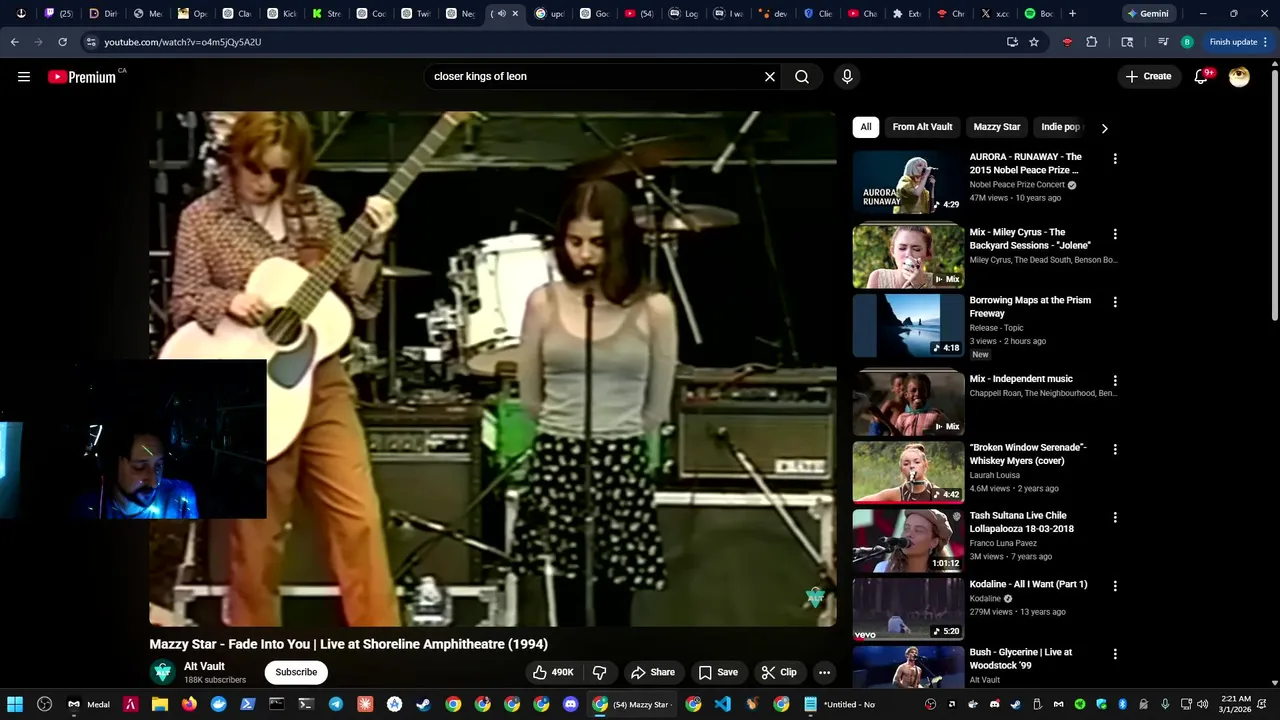Open Telegram from the taskbar

pyautogui.click(x=335, y=704)
